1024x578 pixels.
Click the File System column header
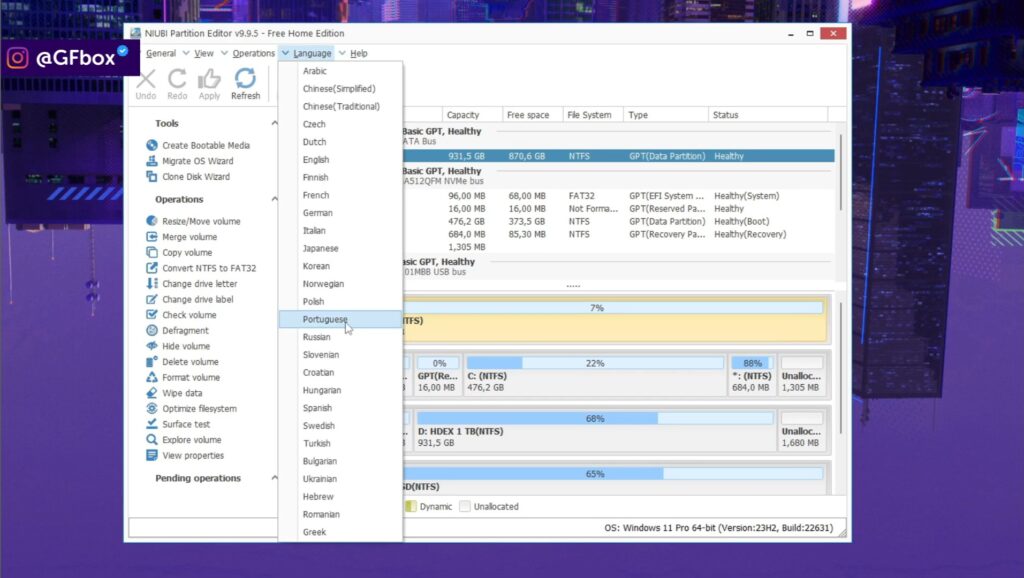(592, 115)
